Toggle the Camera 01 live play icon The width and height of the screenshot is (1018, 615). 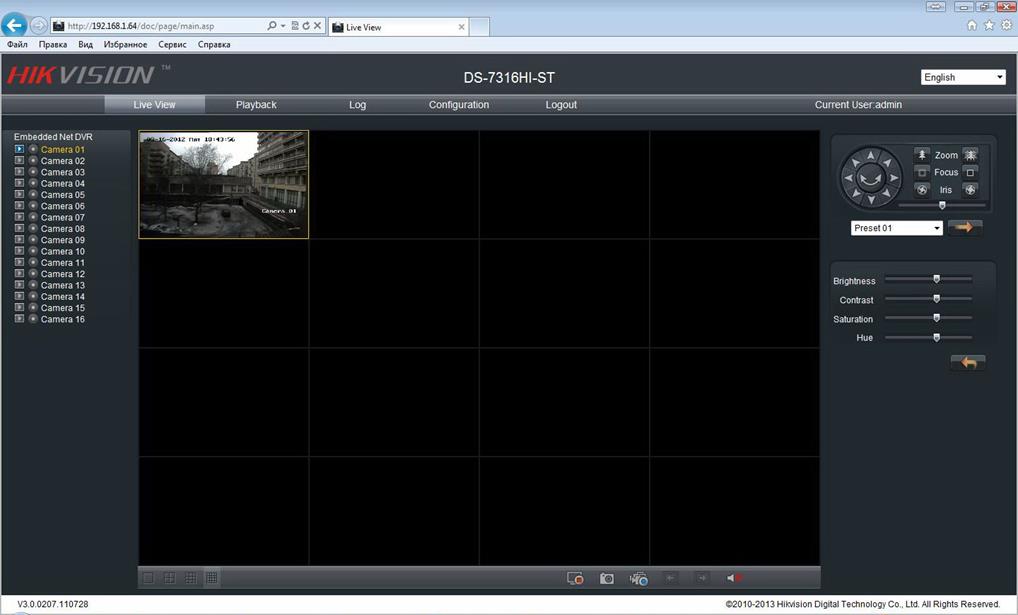pyautogui.click(x=19, y=149)
